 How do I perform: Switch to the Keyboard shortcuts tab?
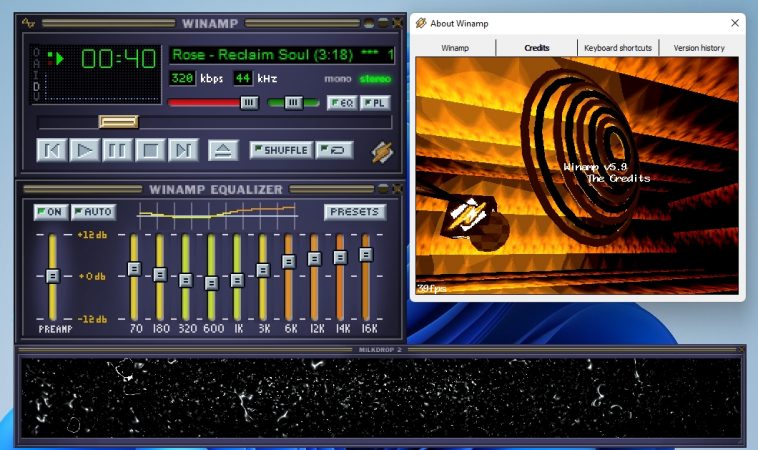(x=618, y=48)
